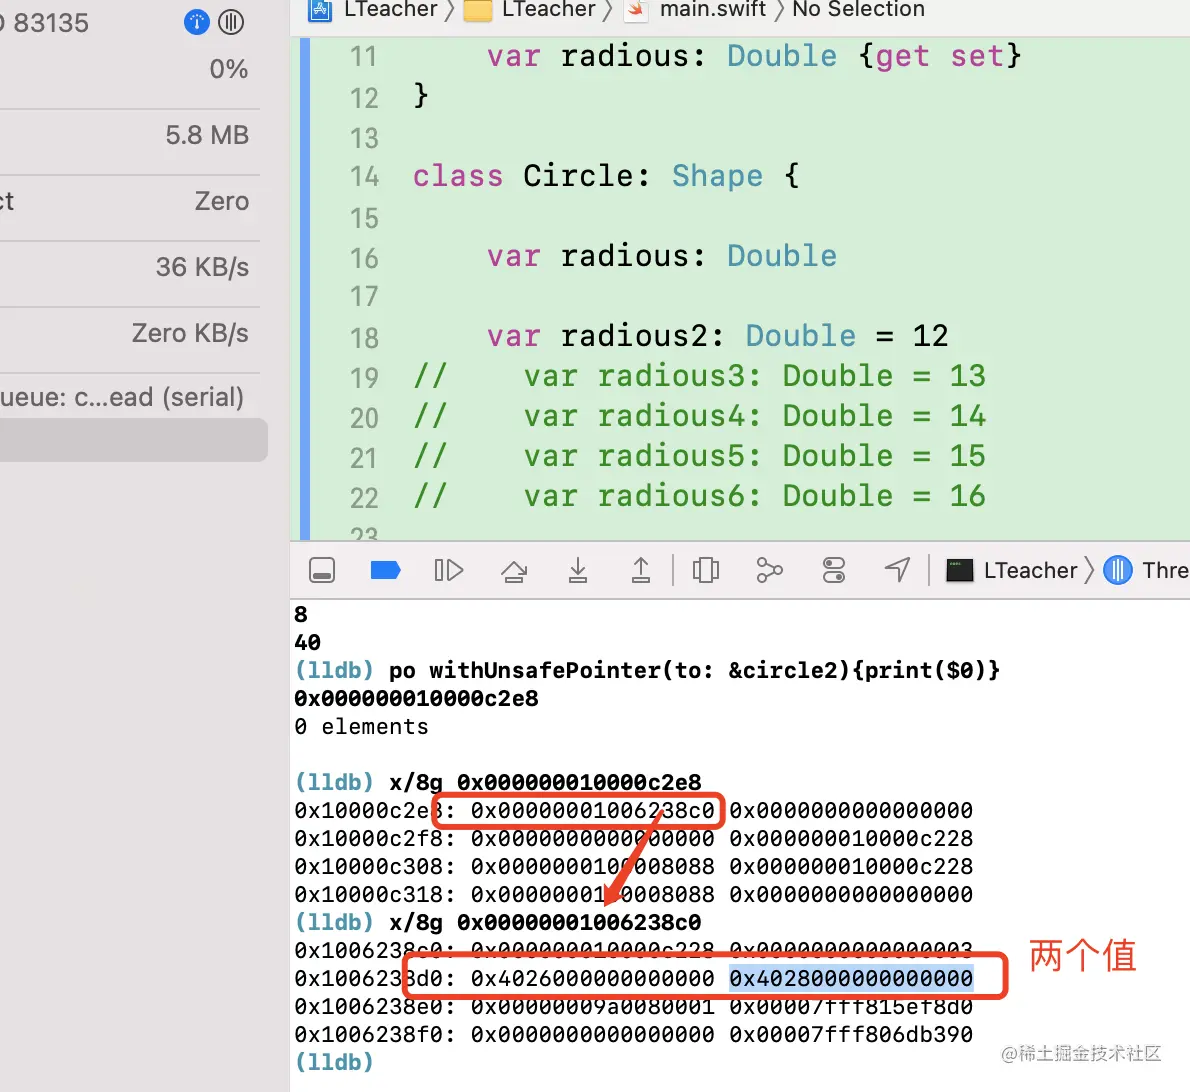This screenshot has width=1190, height=1092.
Task: Open the Debug View Hierarchy button
Action: pos(706,570)
